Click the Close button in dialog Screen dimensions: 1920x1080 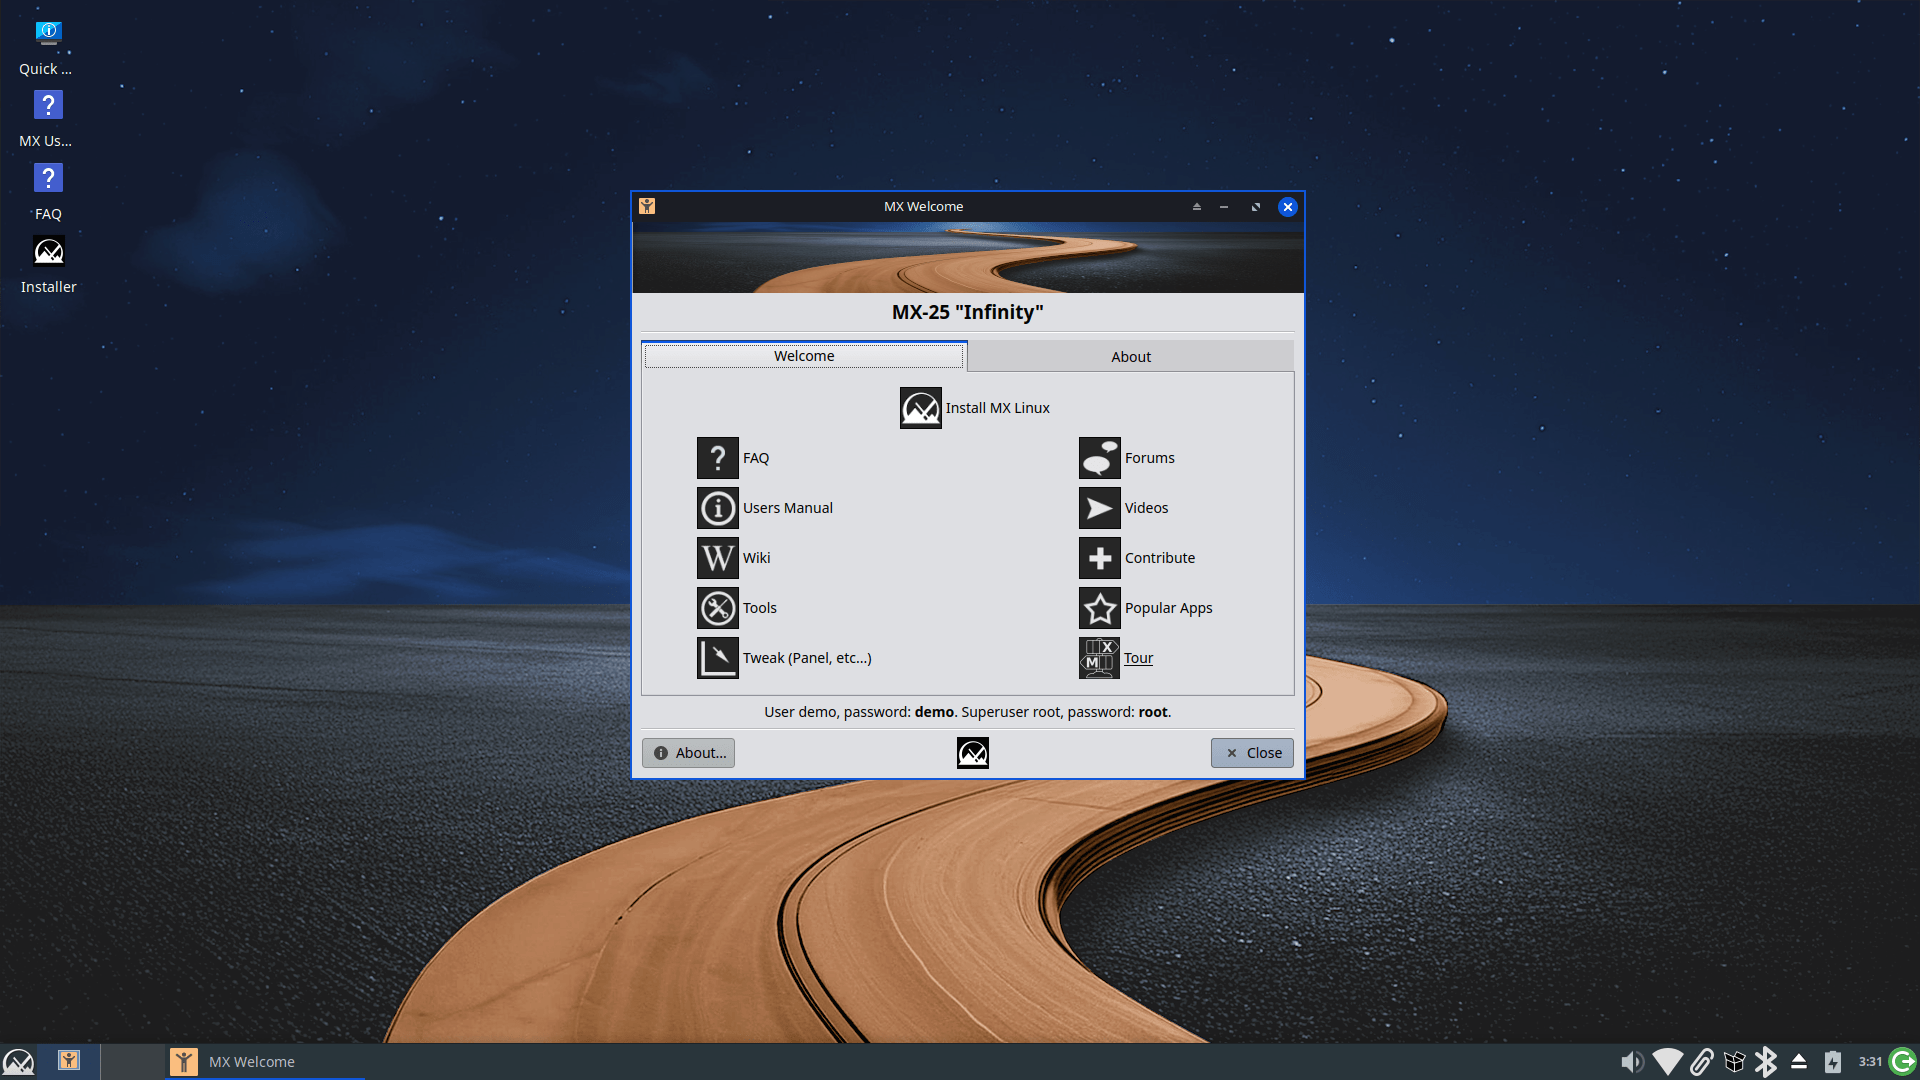[1252, 753]
